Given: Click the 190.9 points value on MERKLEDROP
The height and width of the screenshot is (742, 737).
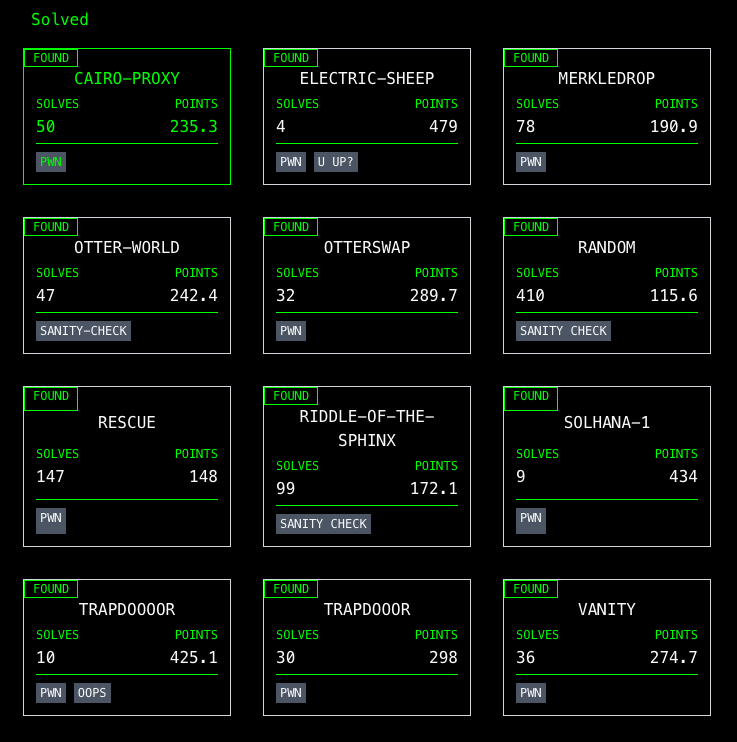Looking at the screenshot, I should pyautogui.click(x=674, y=126).
